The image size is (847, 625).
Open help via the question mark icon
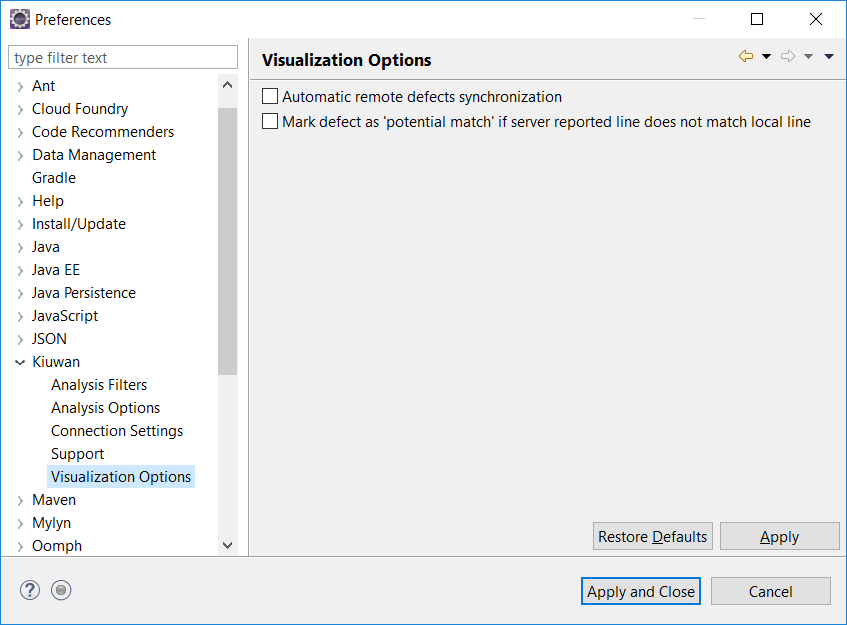pos(29,590)
